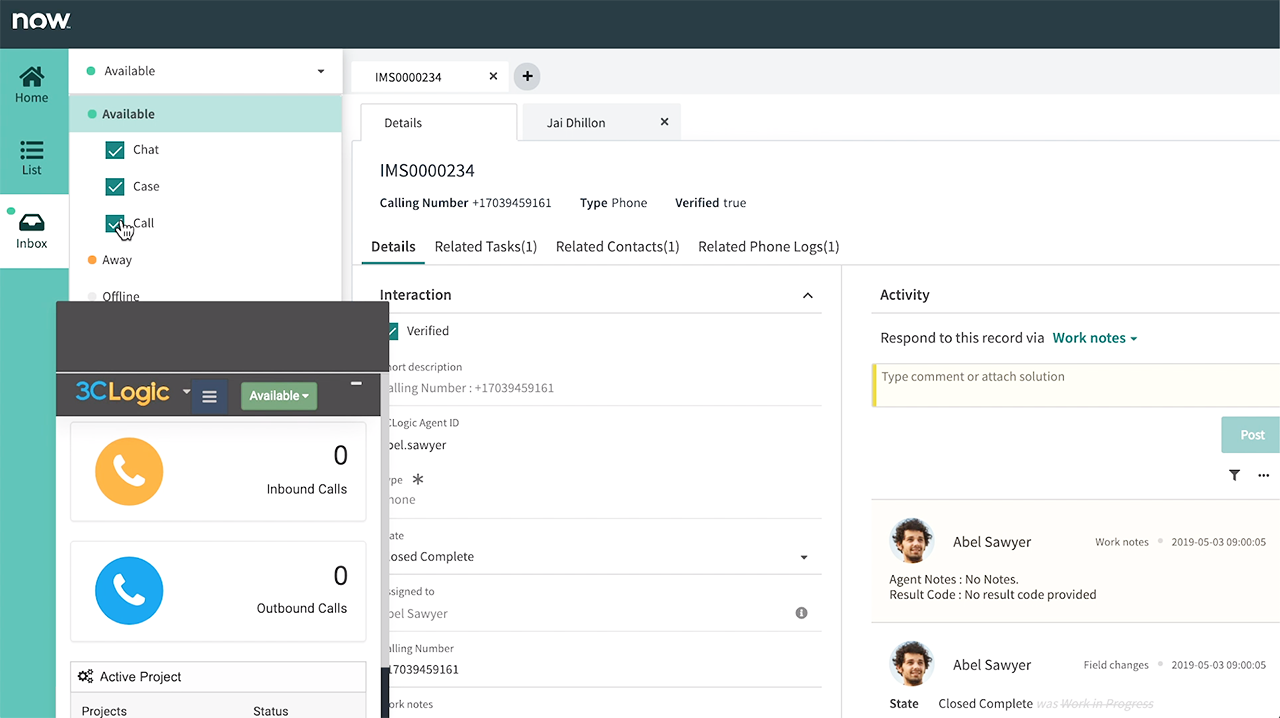Open the 3CLogic Available status dropdown
This screenshot has height=718, width=1280.
tap(279, 396)
